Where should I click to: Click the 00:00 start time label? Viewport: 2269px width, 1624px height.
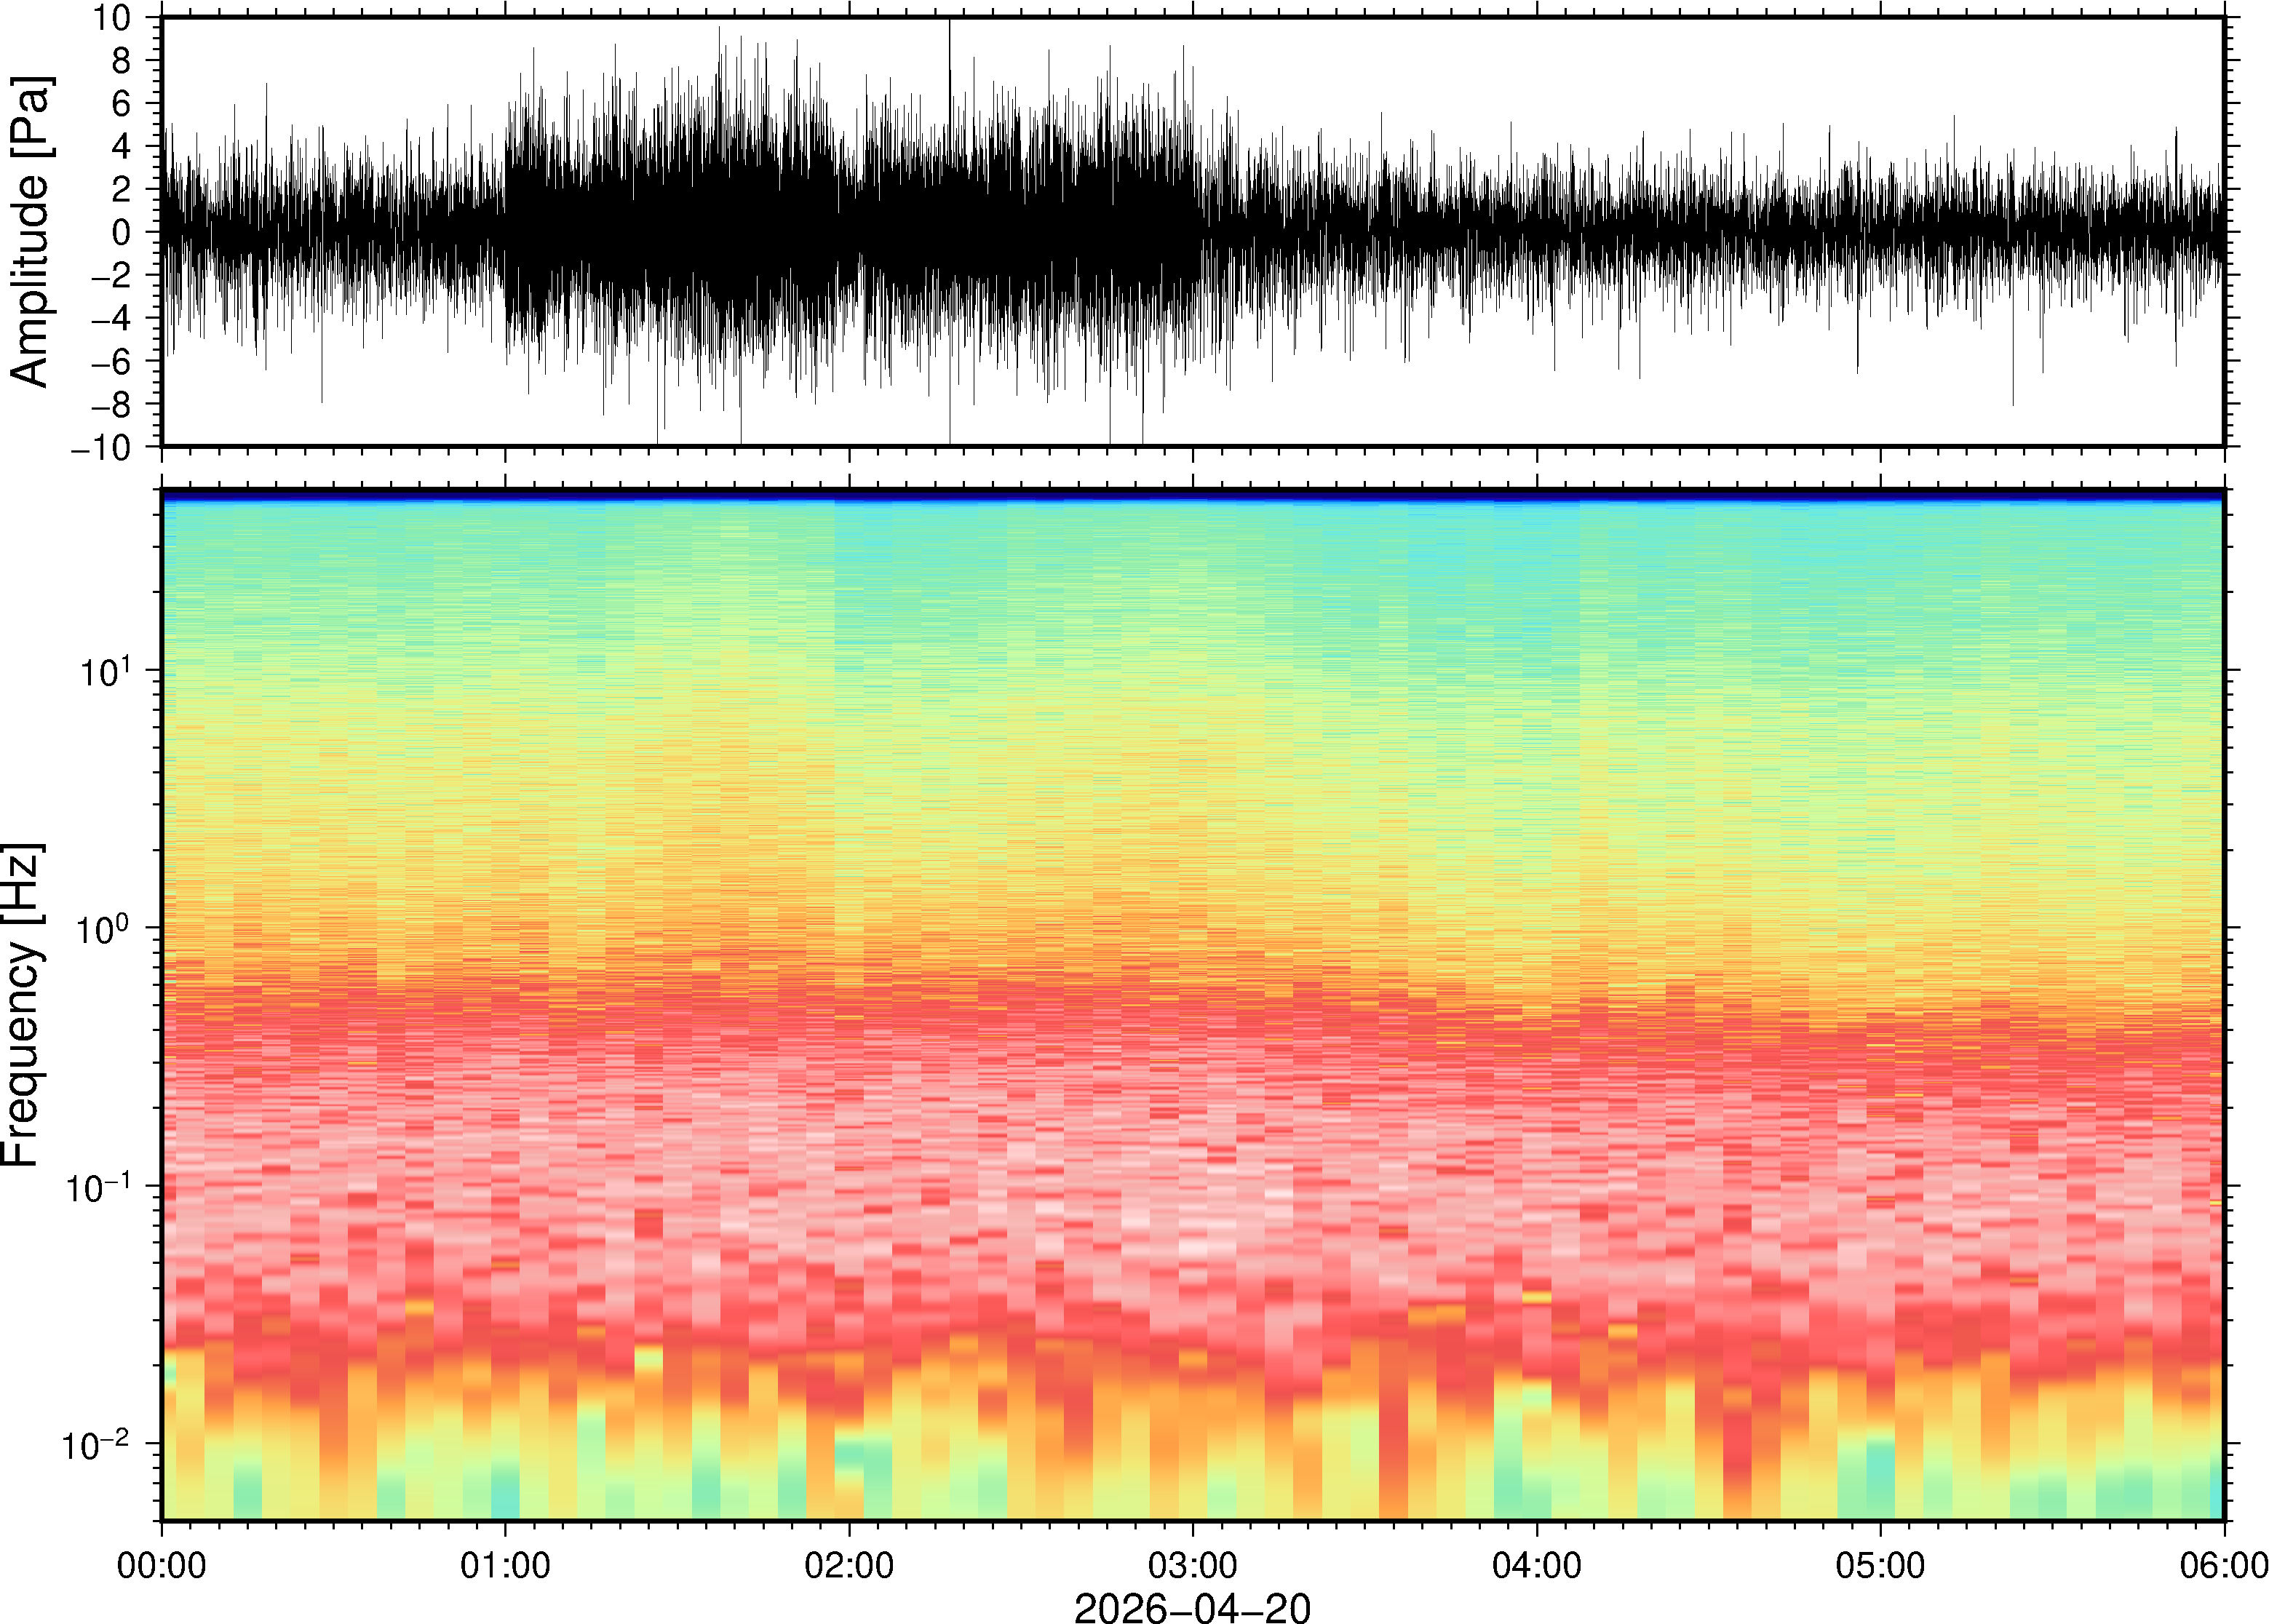click(162, 1565)
